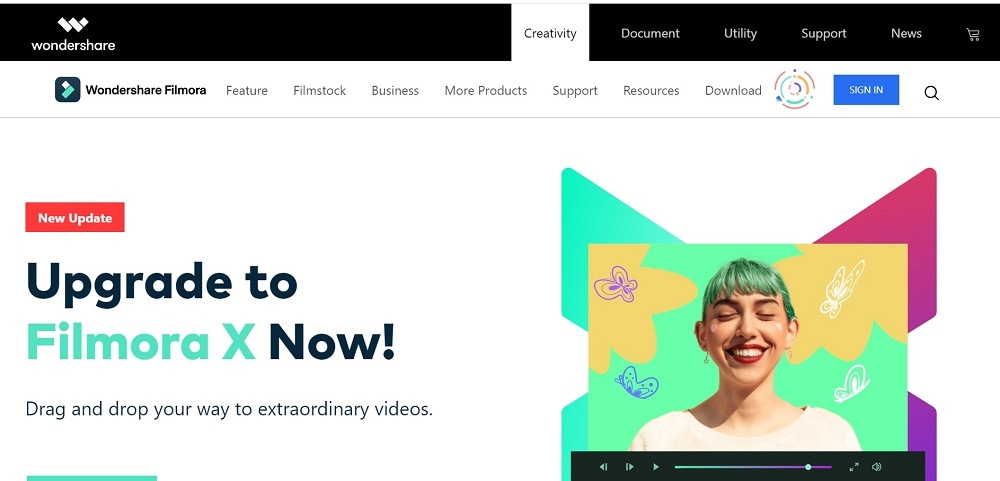Click the preview progress slider knob
Screen dimensions: 1000x481
tap(808, 467)
